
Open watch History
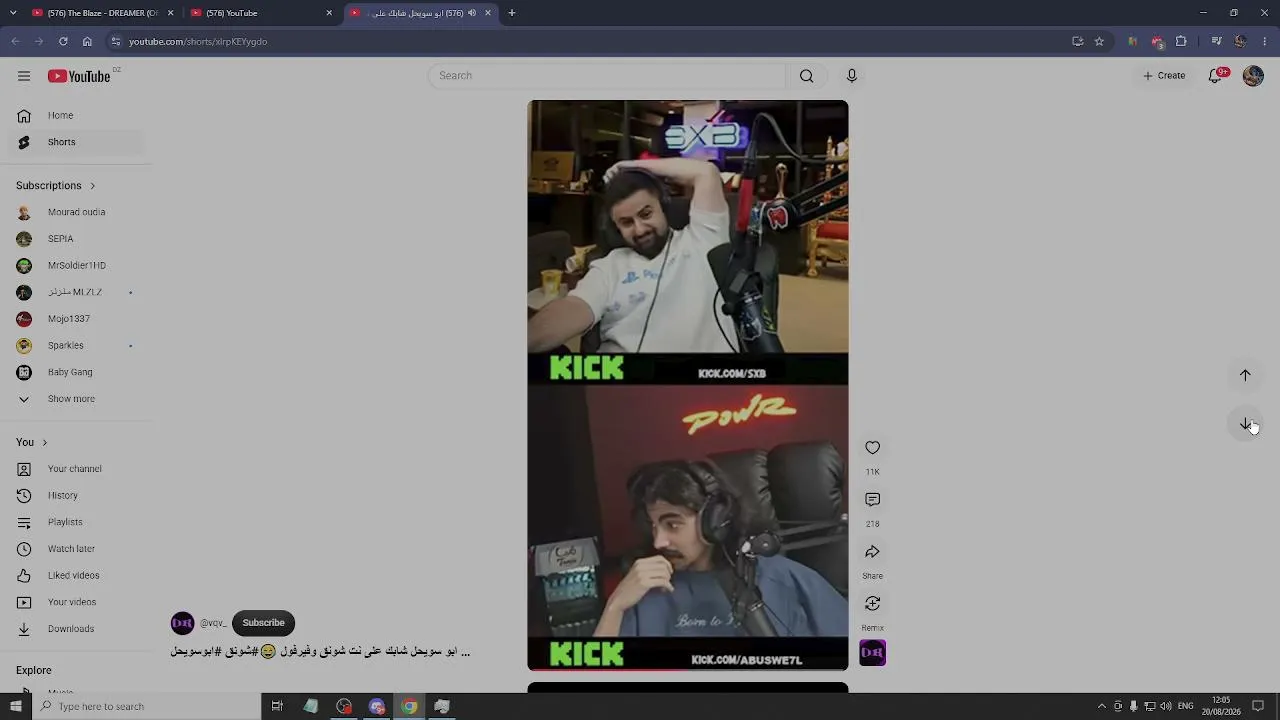click(x=76, y=495)
